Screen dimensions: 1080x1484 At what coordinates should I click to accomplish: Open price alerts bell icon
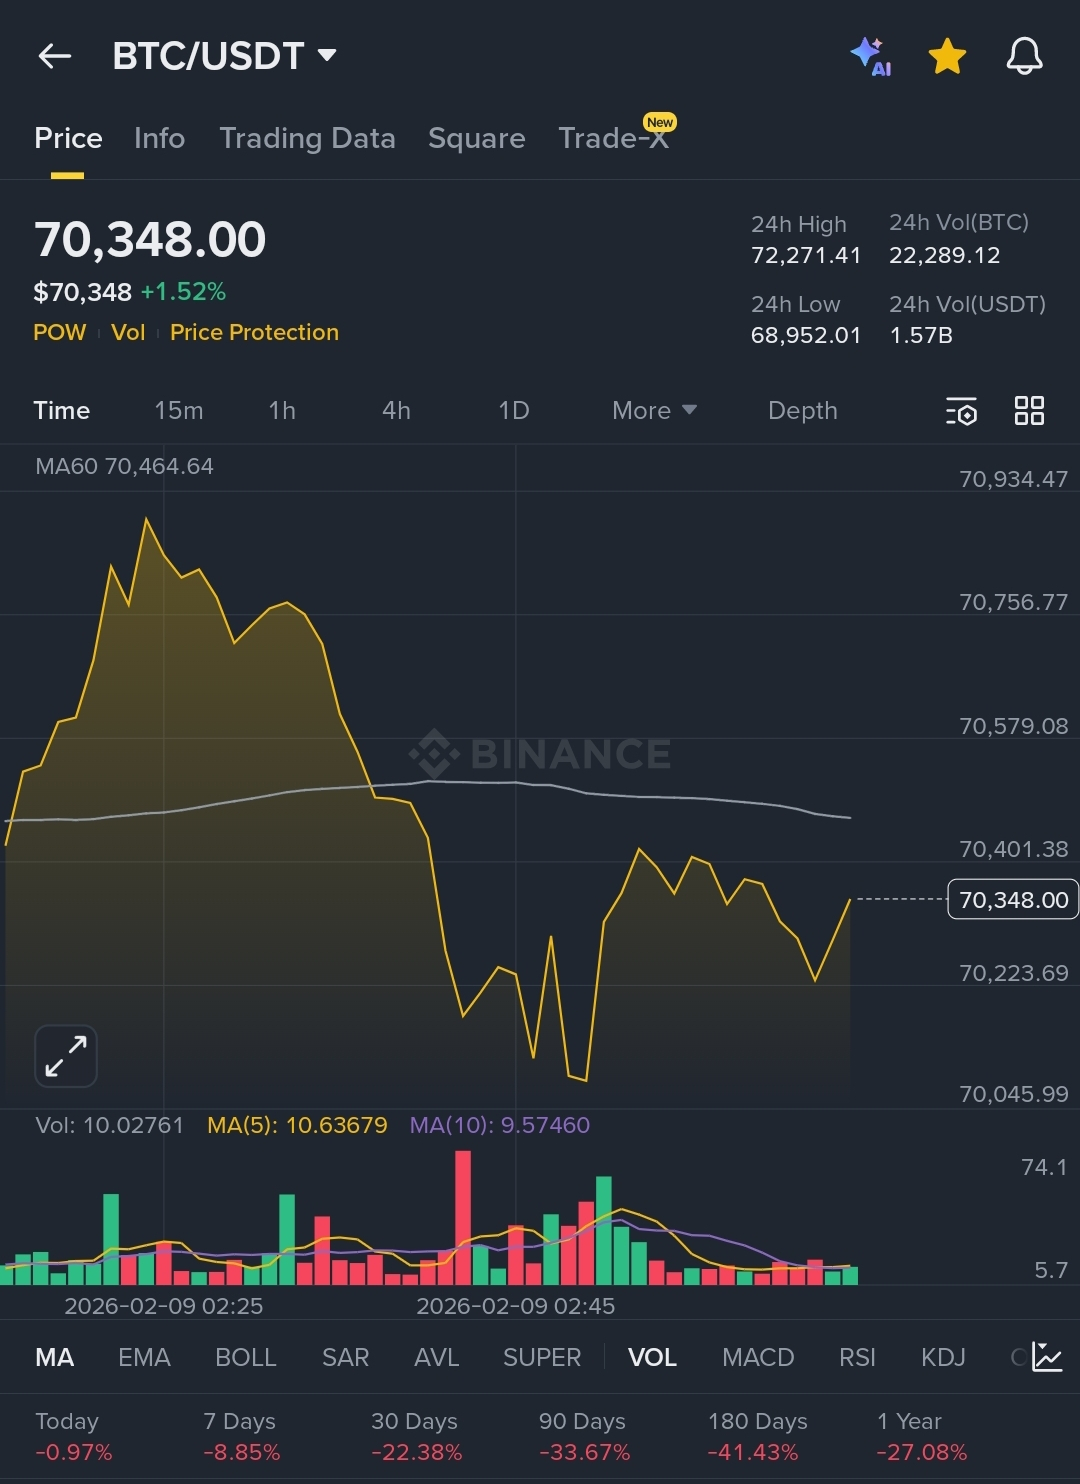coord(1024,56)
